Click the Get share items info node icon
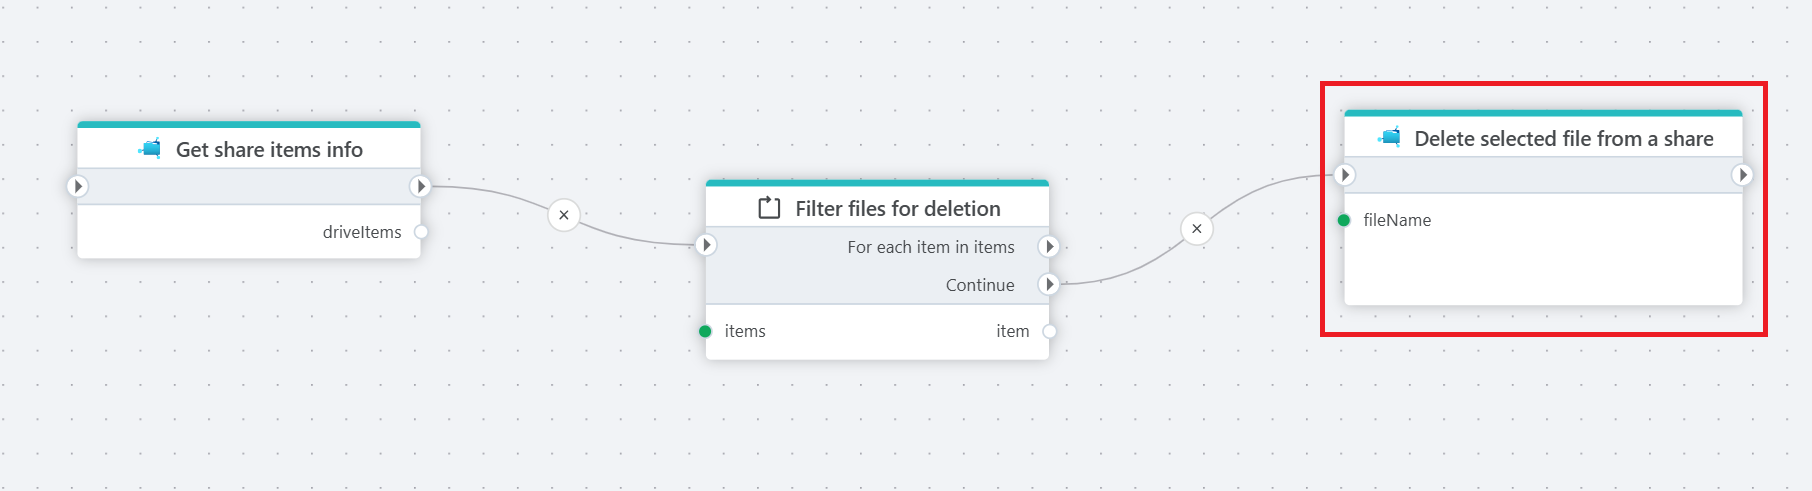The image size is (1812, 491). coord(150,149)
